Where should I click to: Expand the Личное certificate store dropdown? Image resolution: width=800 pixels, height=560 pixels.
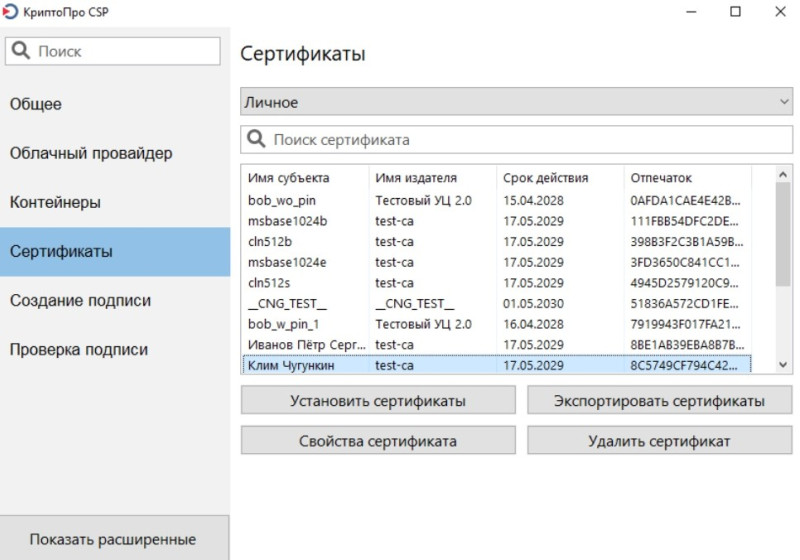coord(516,102)
